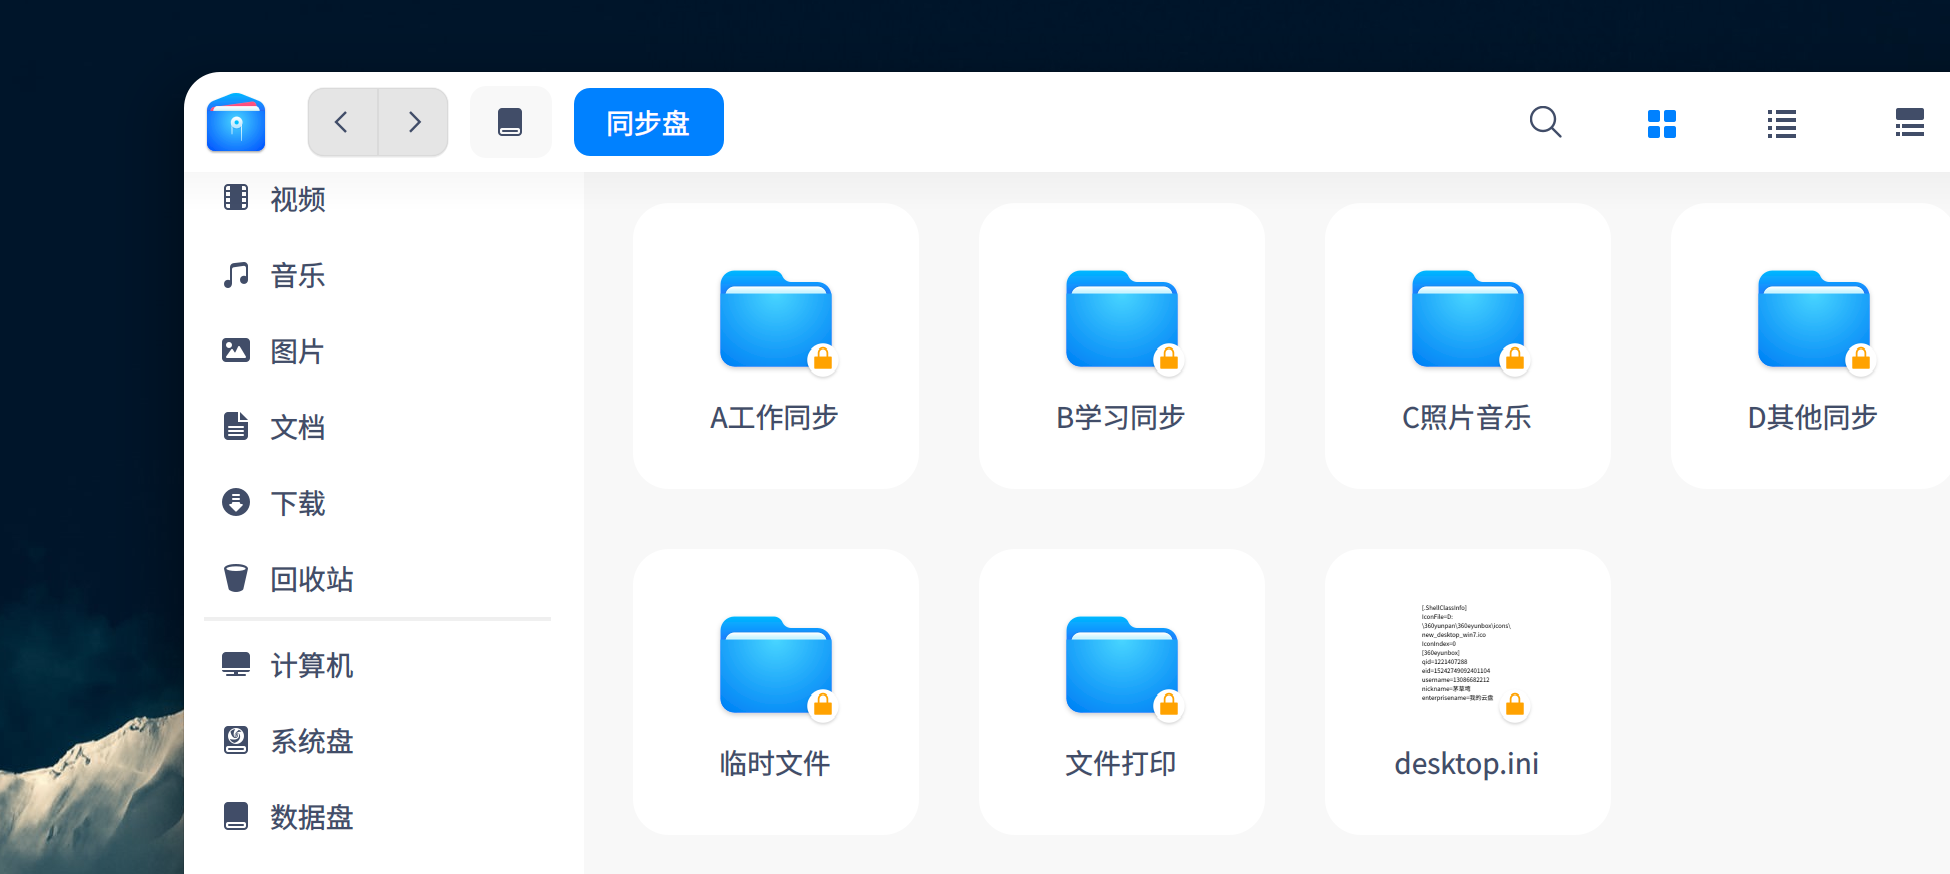Click the lock badge on 临时文件 folder
The image size is (1950, 874).
(x=823, y=705)
